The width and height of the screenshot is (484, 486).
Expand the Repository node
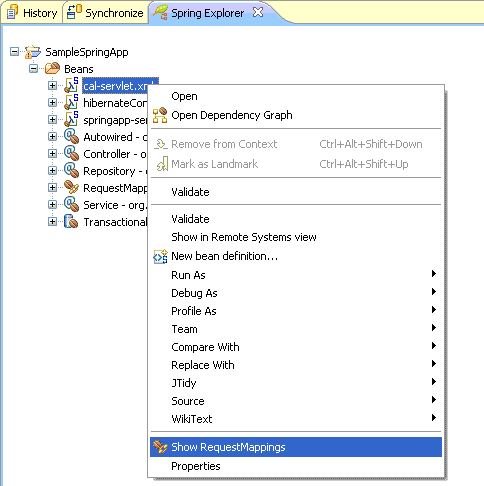click(x=52, y=171)
